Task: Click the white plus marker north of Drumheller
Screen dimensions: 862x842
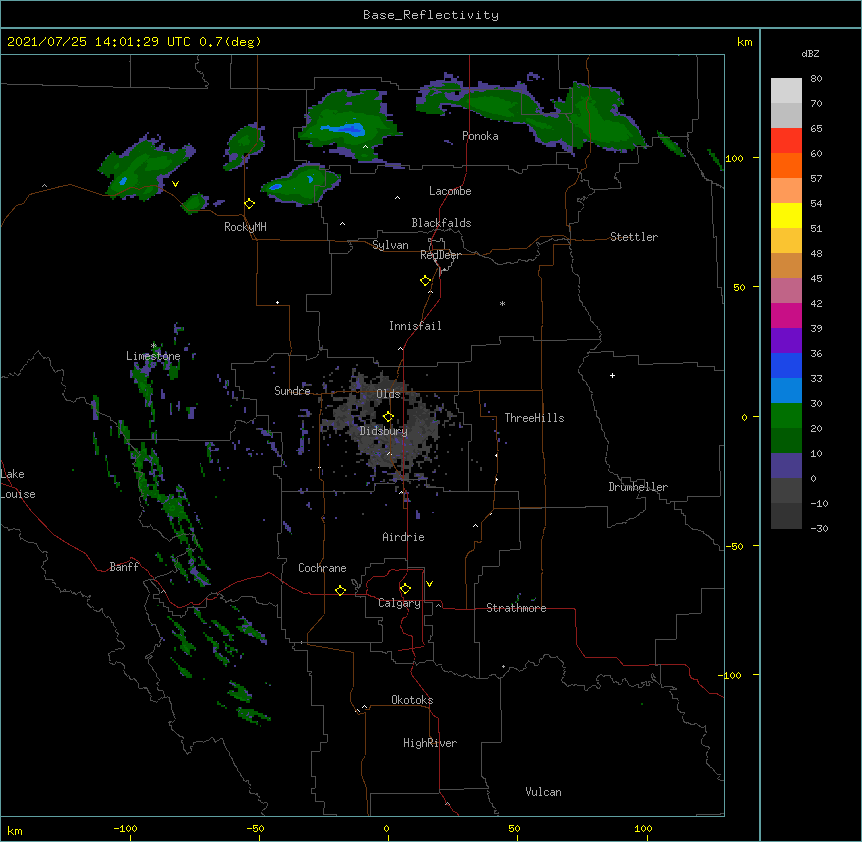Action: (x=612, y=375)
